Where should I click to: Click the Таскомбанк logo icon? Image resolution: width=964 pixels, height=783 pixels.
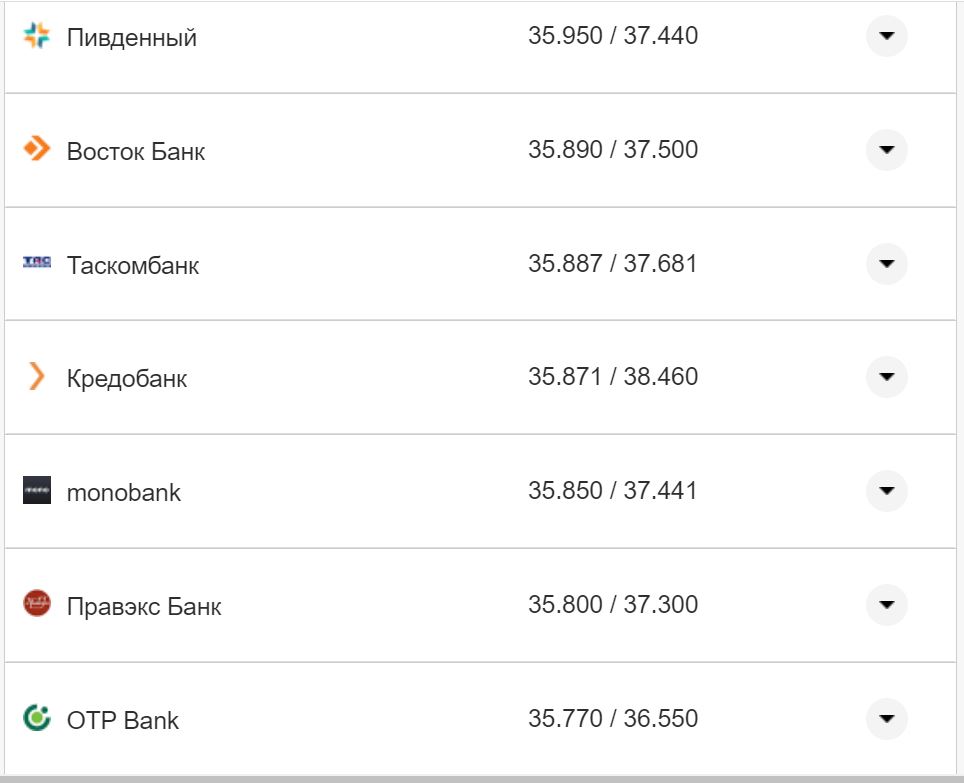(36, 263)
